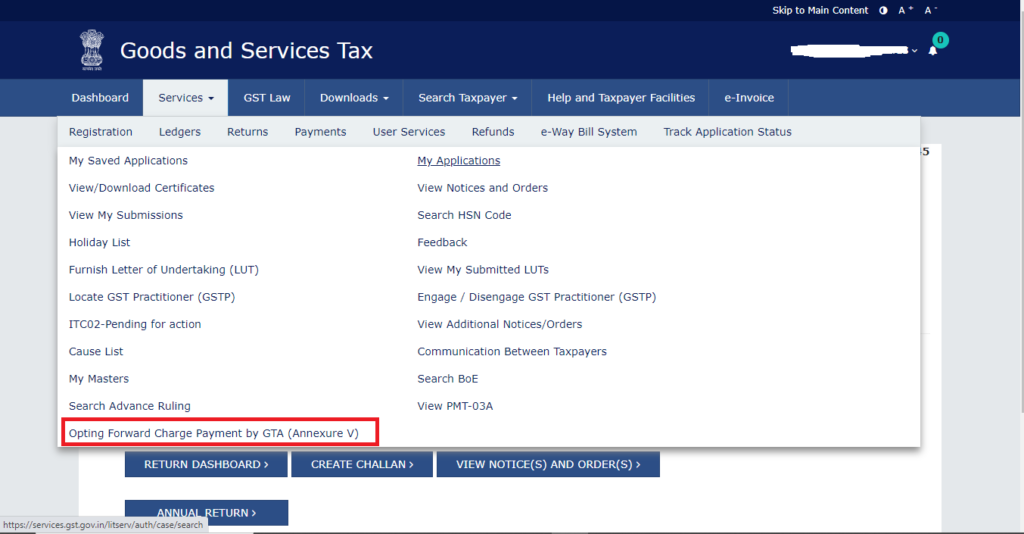
Task: Open View Additional Notices/Orders
Action: 500,324
